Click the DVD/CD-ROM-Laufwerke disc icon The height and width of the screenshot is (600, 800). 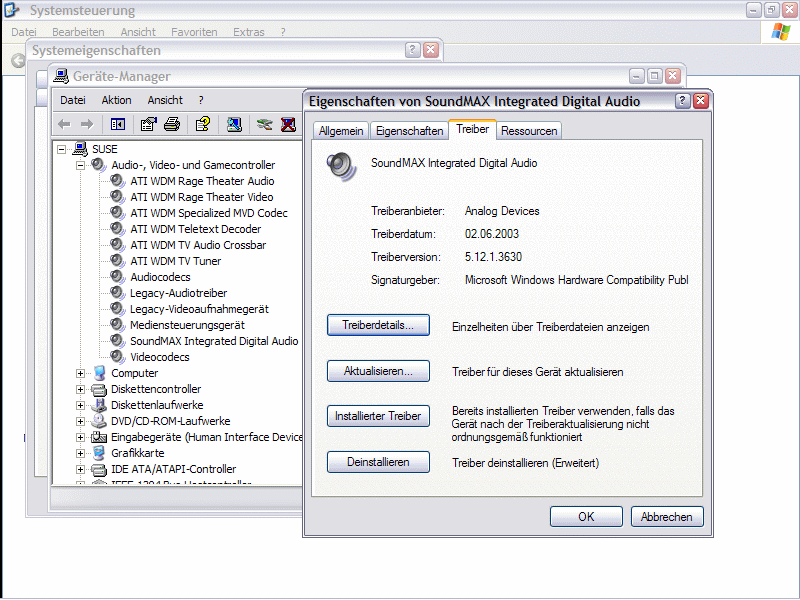pyautogui.click(x=98, y=421)
